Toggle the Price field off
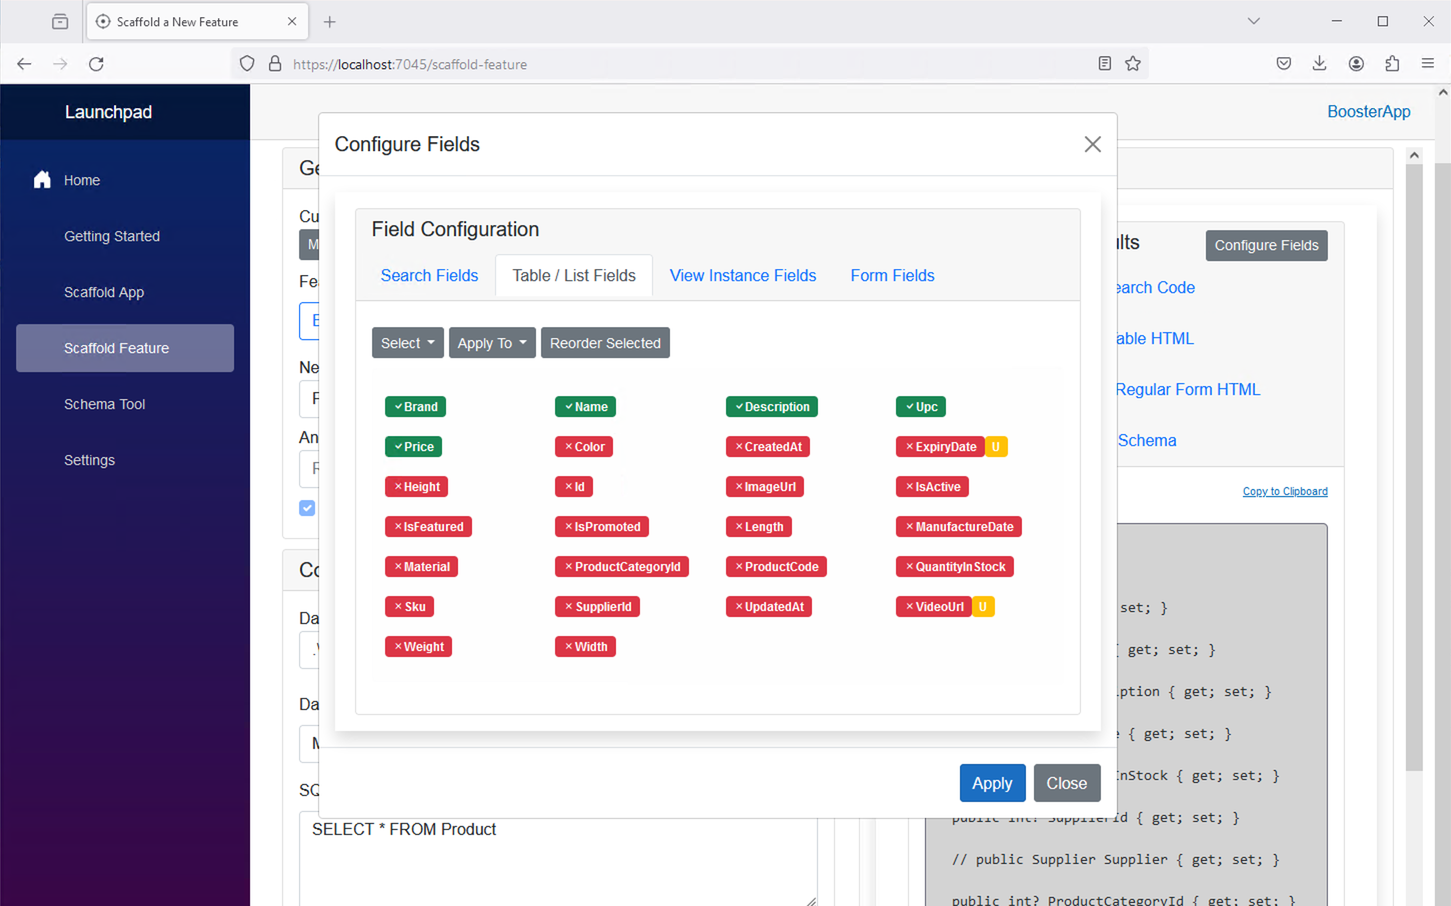1451x906 pixels. coord(413,447)
